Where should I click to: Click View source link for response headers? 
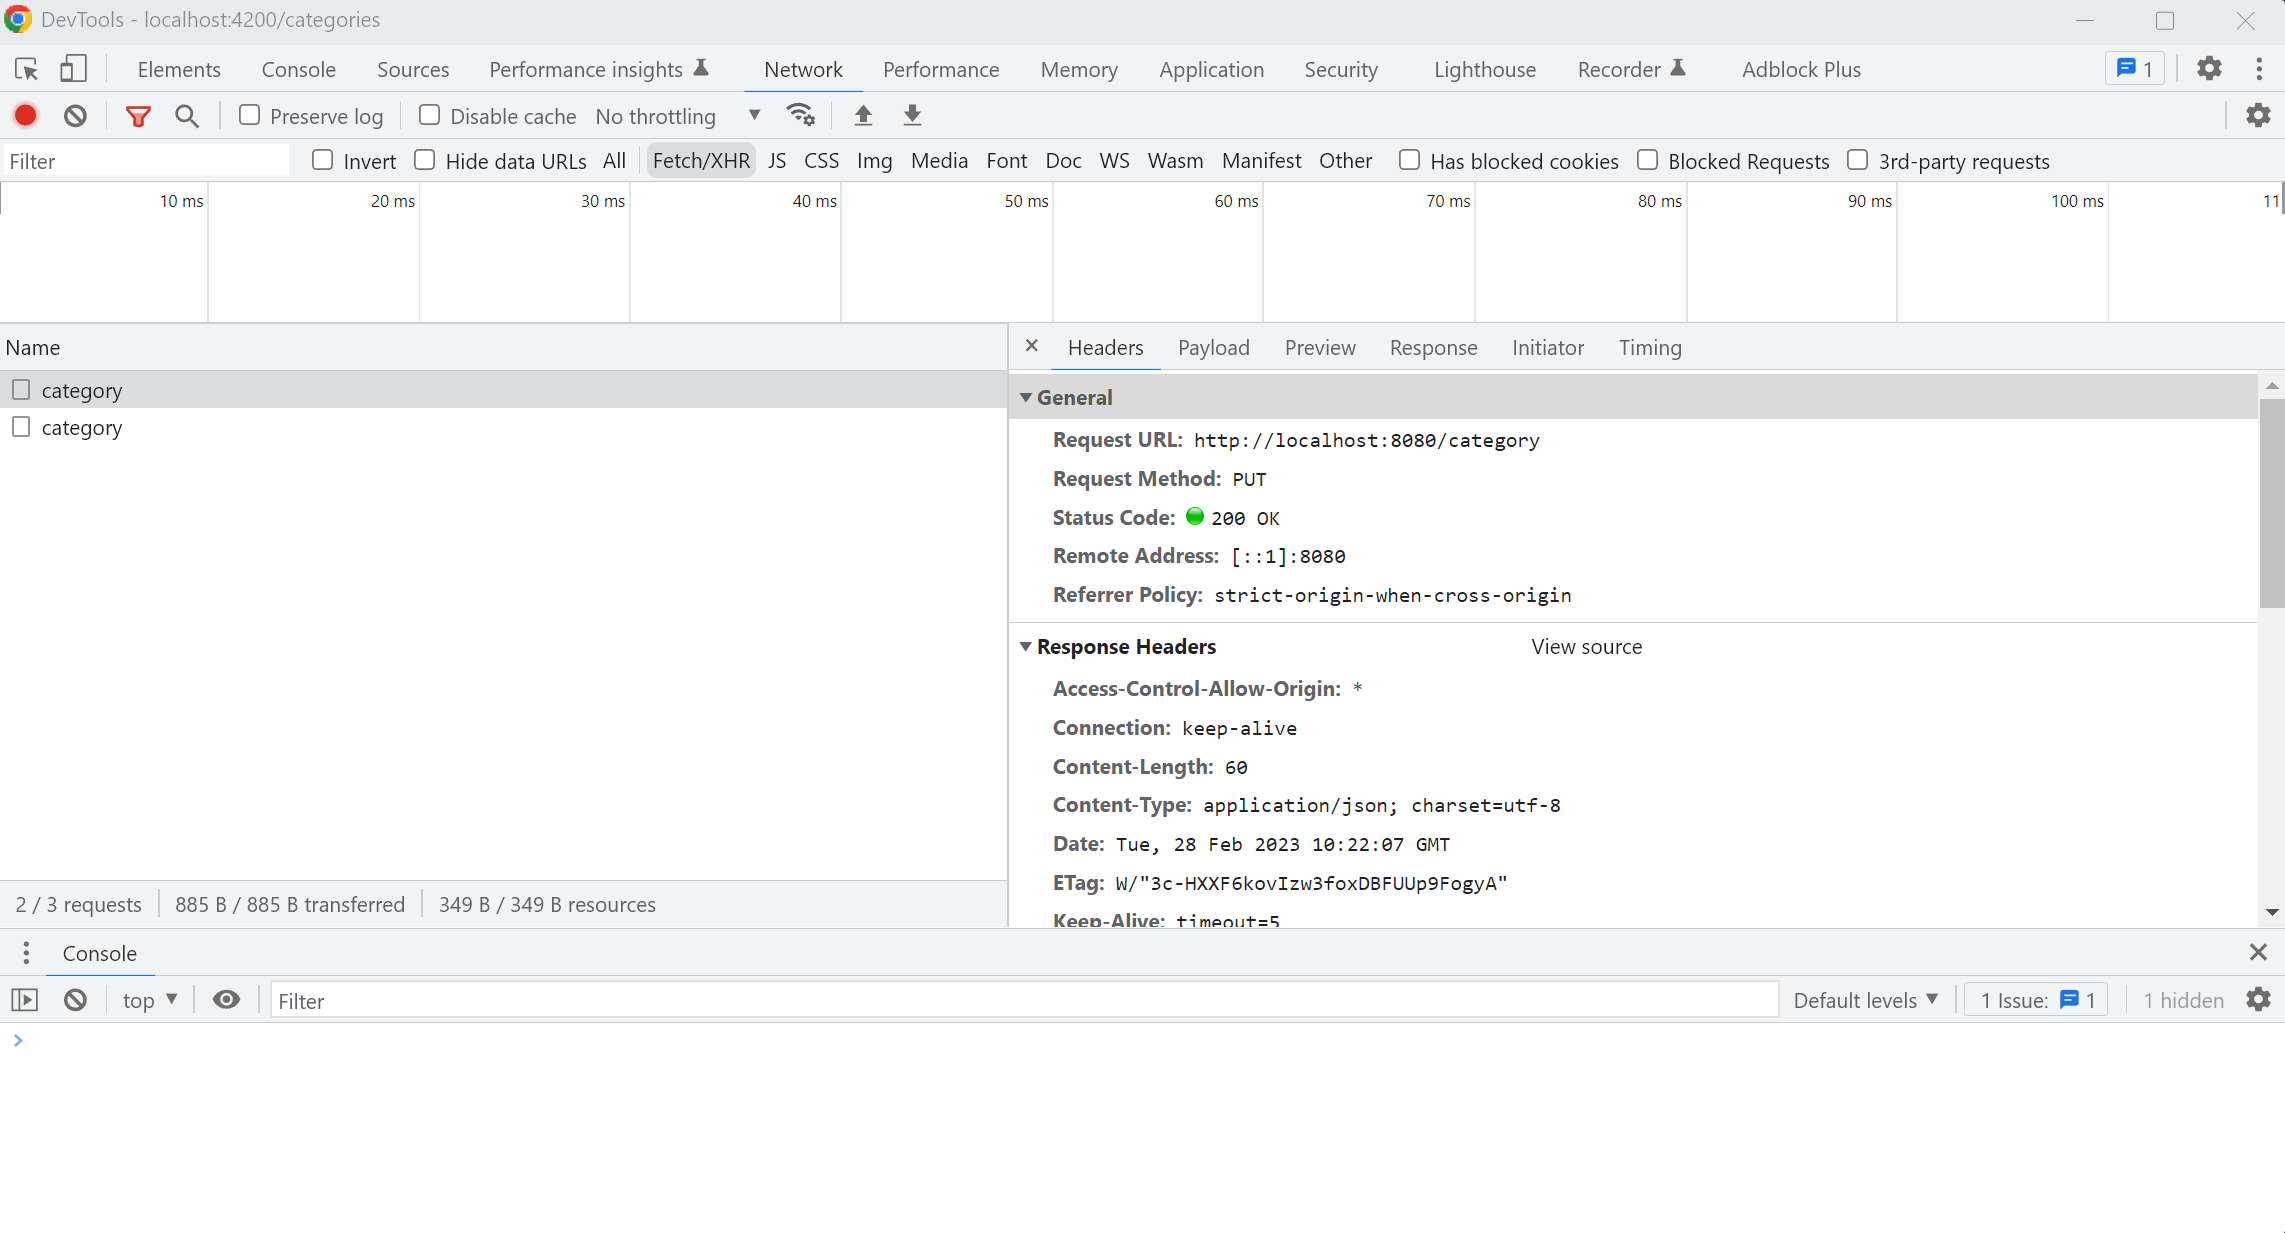pyautogui.click(x=1587, y=645)
